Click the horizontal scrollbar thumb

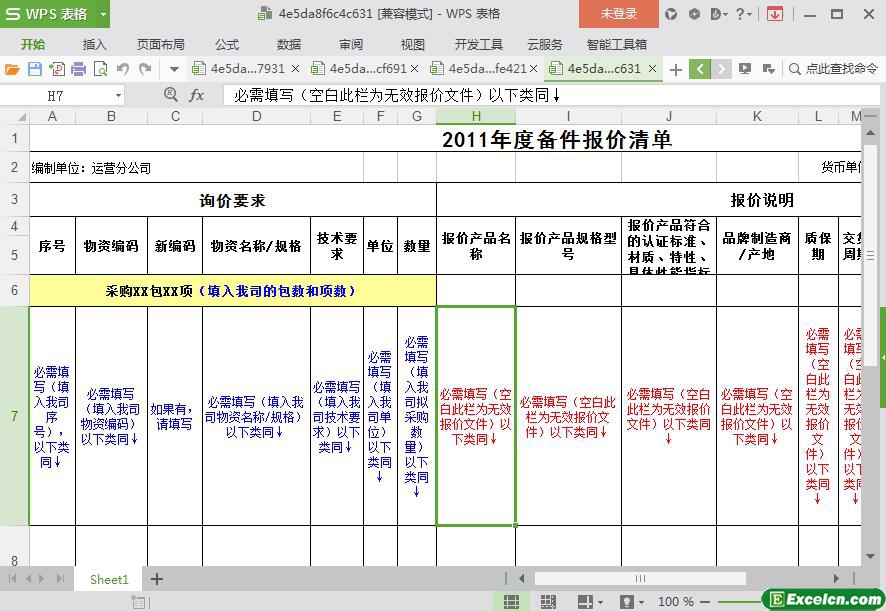(x=640, y=578)
